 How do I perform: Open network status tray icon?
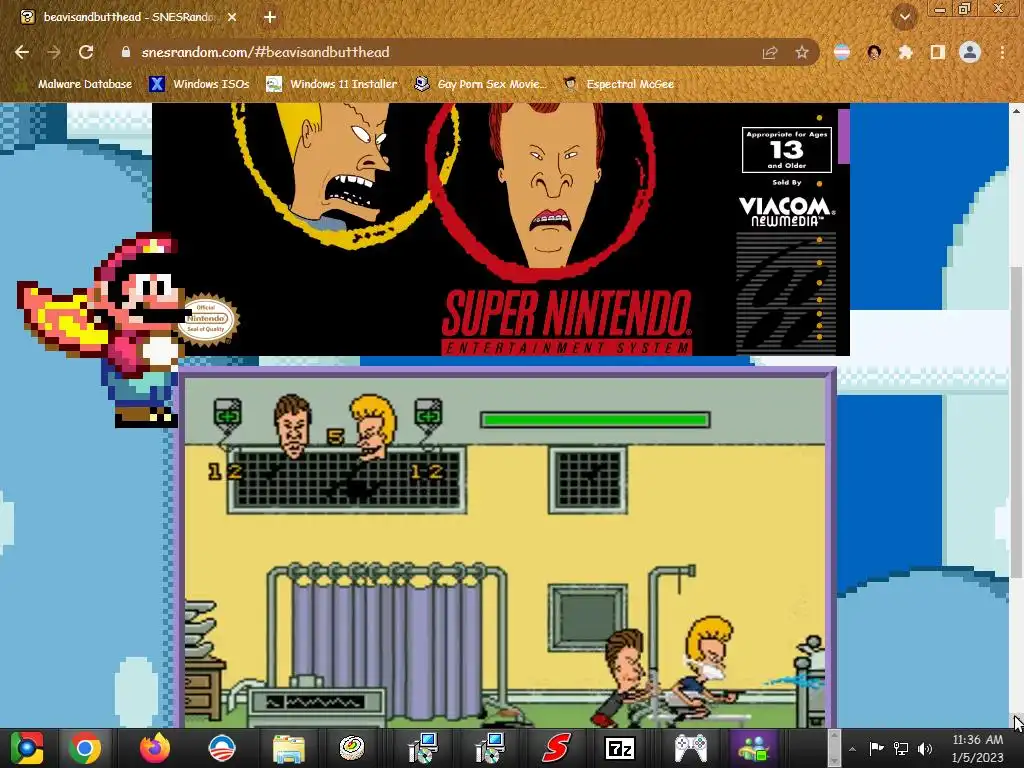(901, 748)
